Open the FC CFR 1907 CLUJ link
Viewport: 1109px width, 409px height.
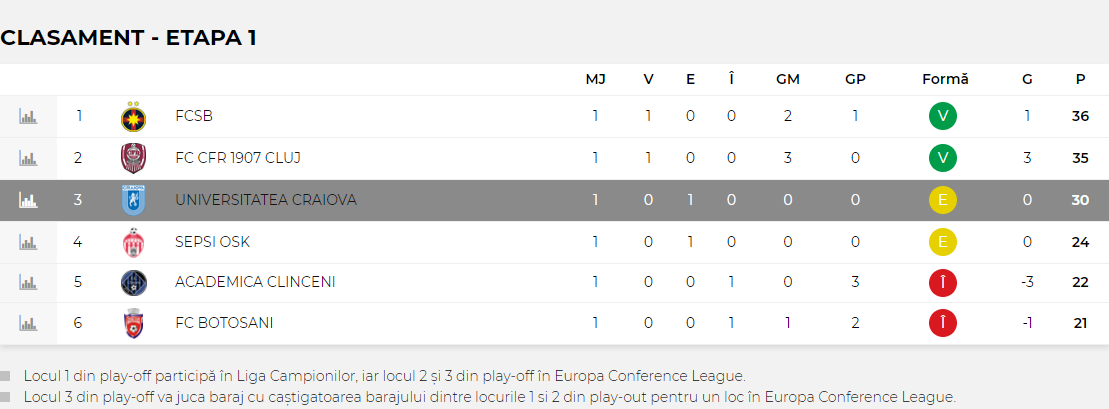tap(238, 158)
